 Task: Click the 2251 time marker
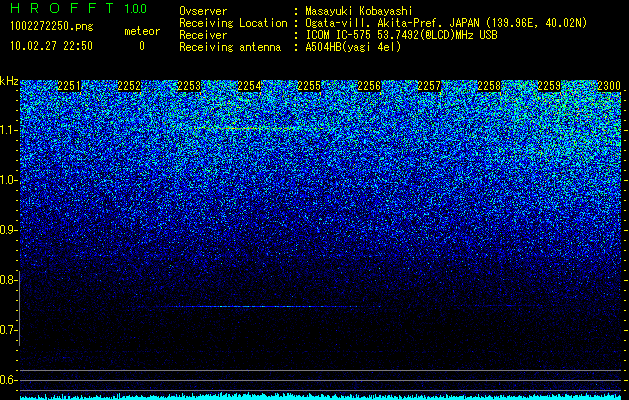[69, 86]
